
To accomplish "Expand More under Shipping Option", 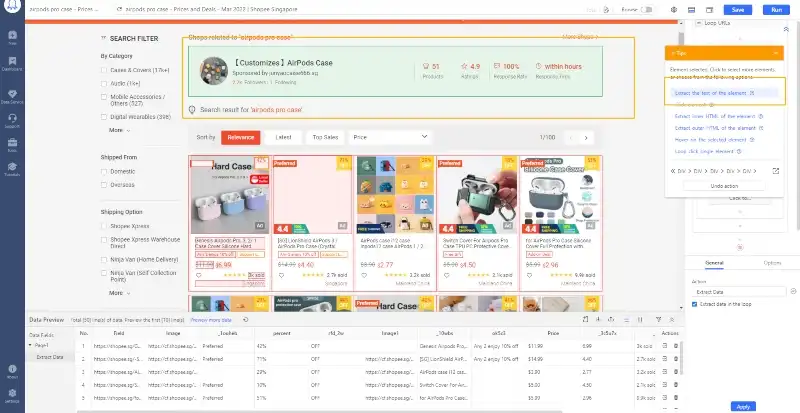I will click(119, 293).
